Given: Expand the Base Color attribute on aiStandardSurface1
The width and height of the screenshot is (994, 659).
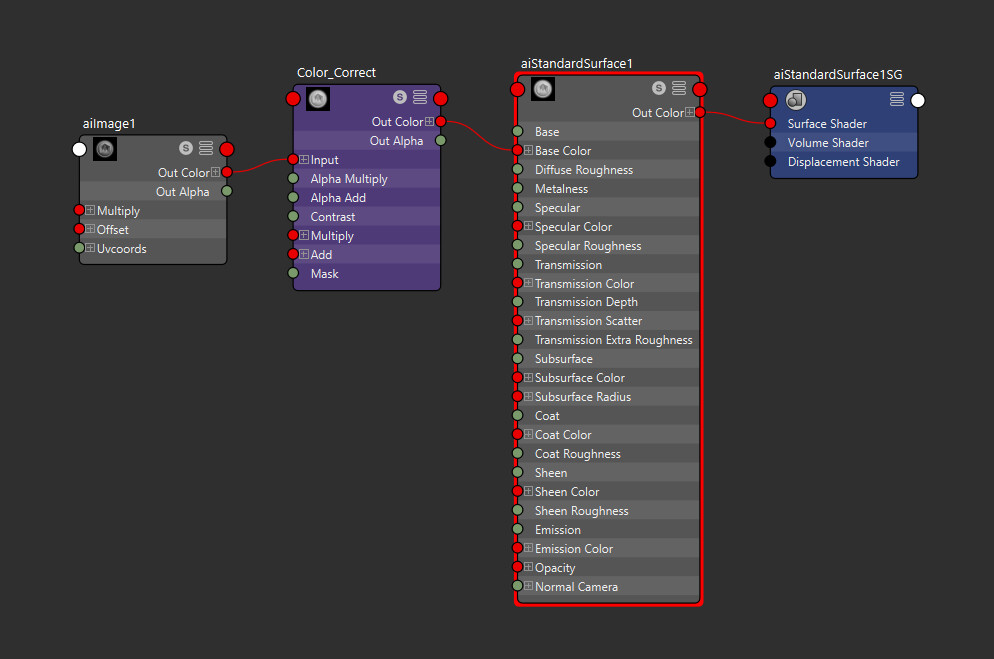Looking at the screenshot, I should coord(527,150).
